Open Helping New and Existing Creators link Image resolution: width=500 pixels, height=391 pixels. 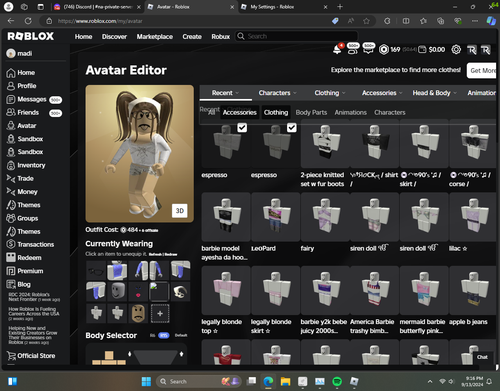[x=33, y=335]
